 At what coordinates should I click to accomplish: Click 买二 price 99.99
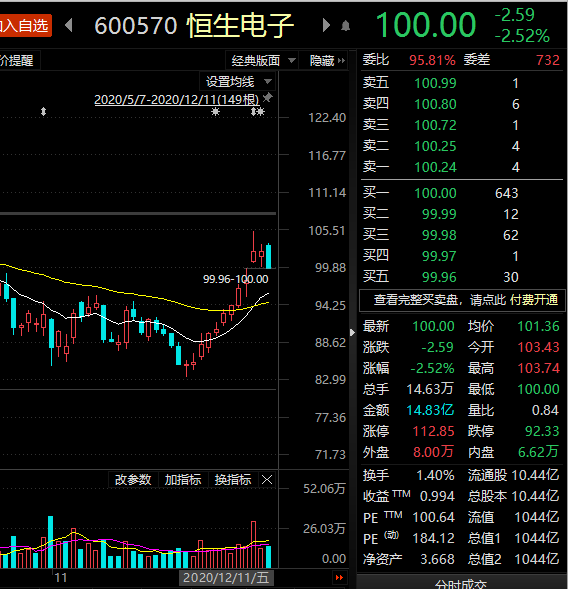pyautogui.click(x=439, y=214)
